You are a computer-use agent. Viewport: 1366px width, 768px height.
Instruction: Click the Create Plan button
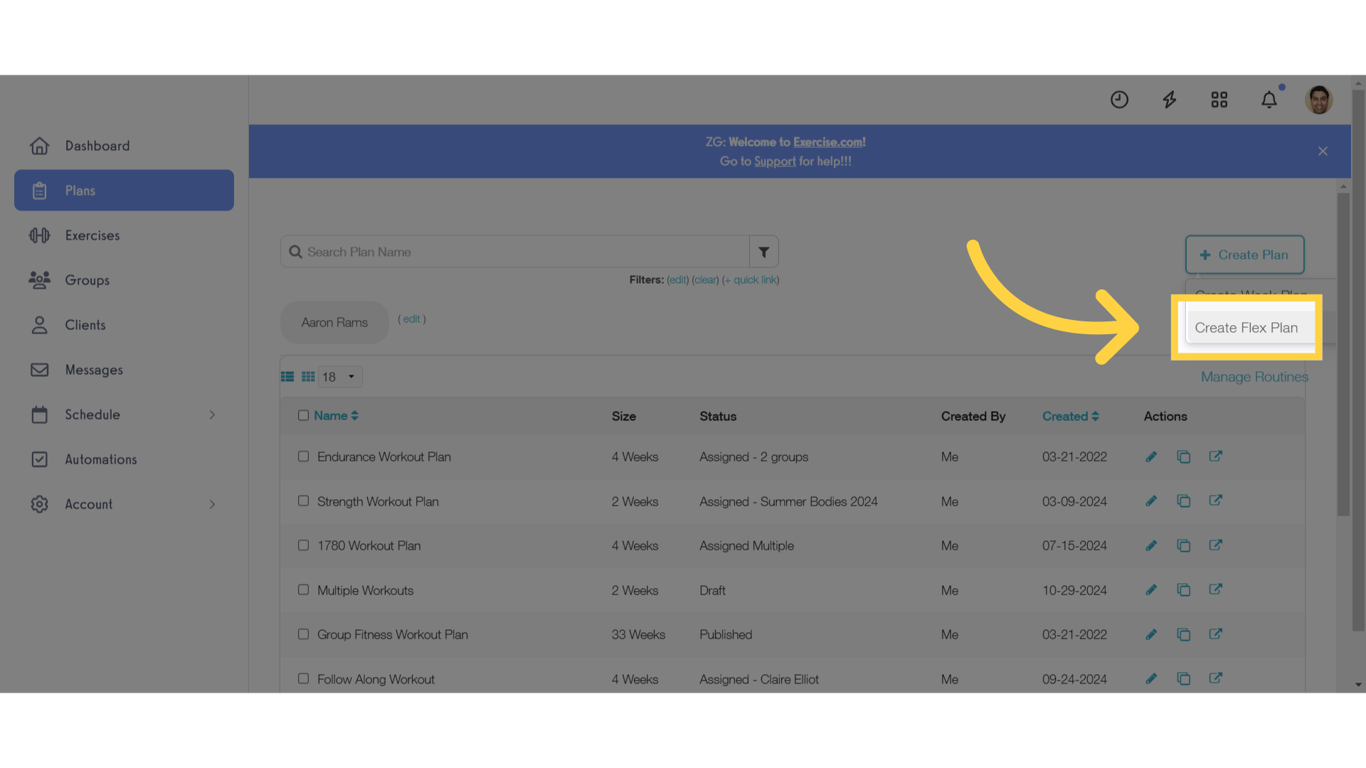(x=1245, y=255)
